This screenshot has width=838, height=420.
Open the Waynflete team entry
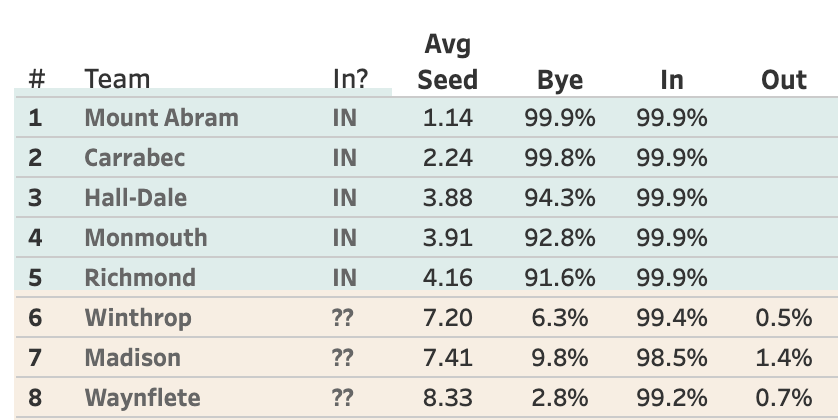click(143, 398)
